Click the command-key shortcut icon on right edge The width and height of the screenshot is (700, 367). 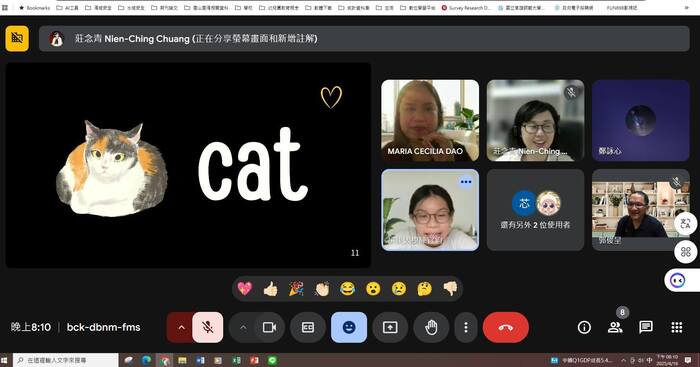(685, 252)
